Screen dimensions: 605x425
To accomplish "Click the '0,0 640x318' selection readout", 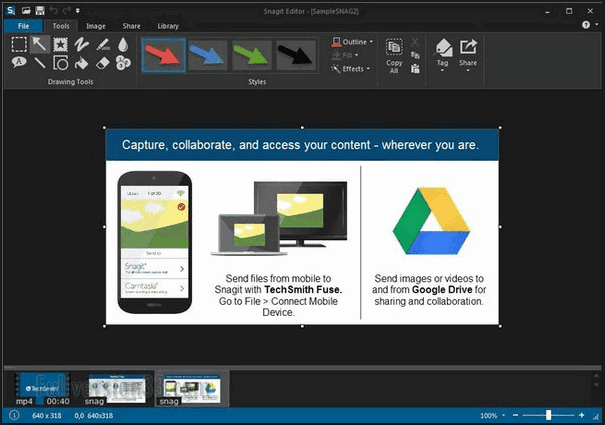I will pyautogui.click(x=94, y=415).
